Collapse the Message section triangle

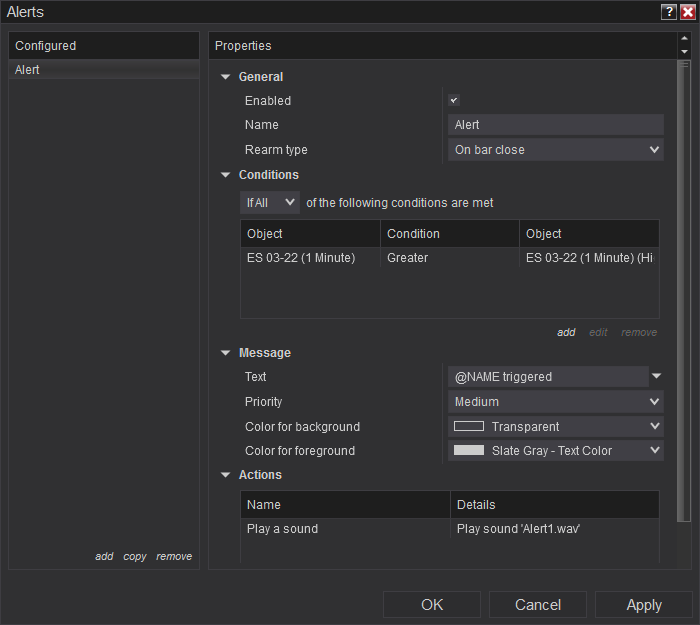click(x=226, y=353)
